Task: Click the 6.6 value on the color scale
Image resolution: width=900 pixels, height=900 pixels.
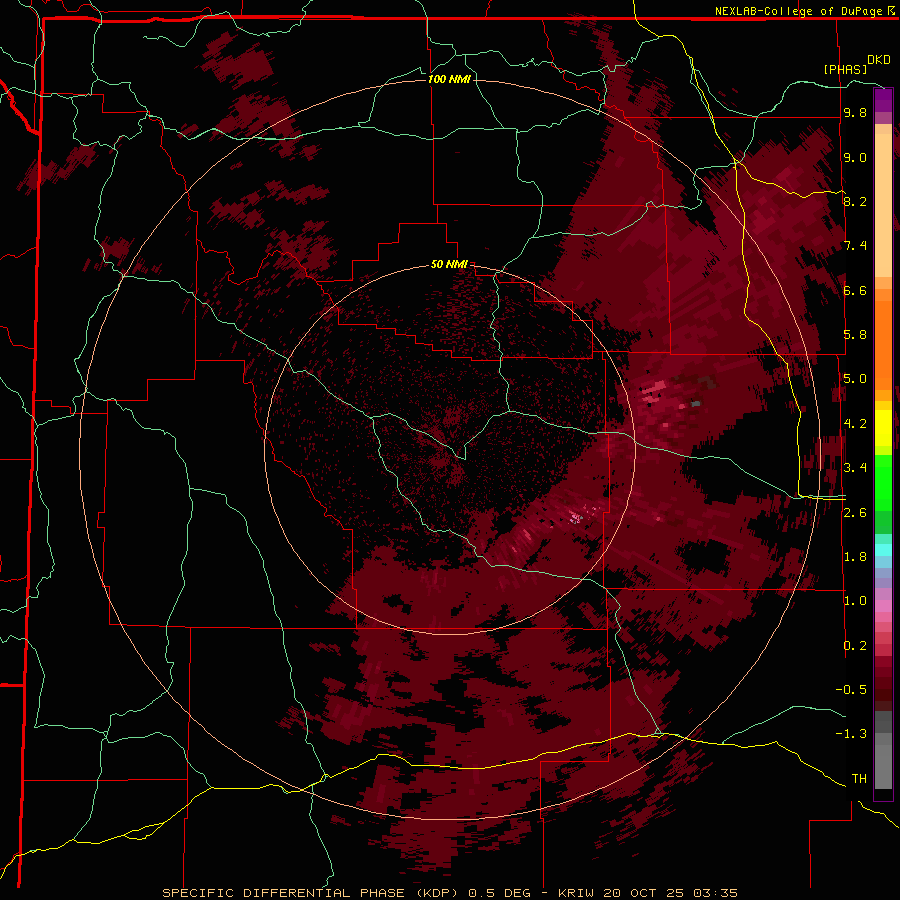Action: (x=855, y=290)
